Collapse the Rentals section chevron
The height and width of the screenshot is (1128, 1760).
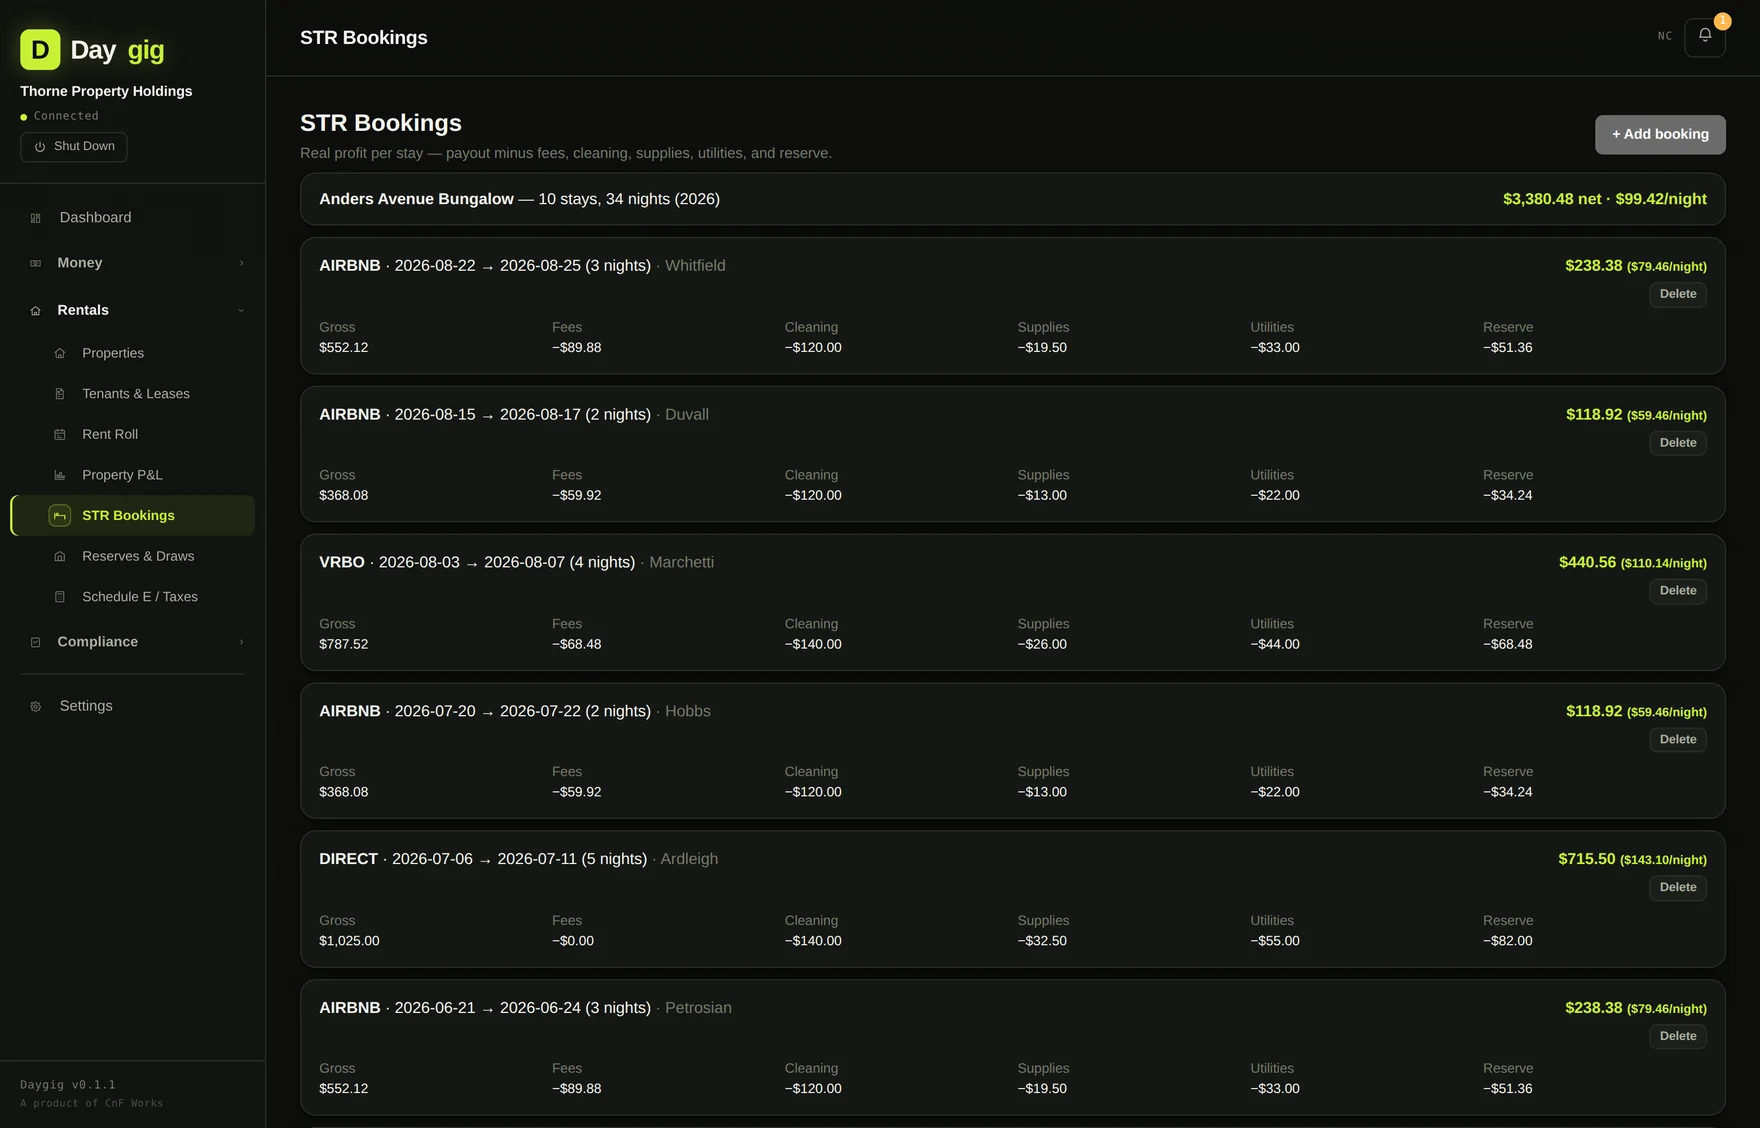(241, 310)
